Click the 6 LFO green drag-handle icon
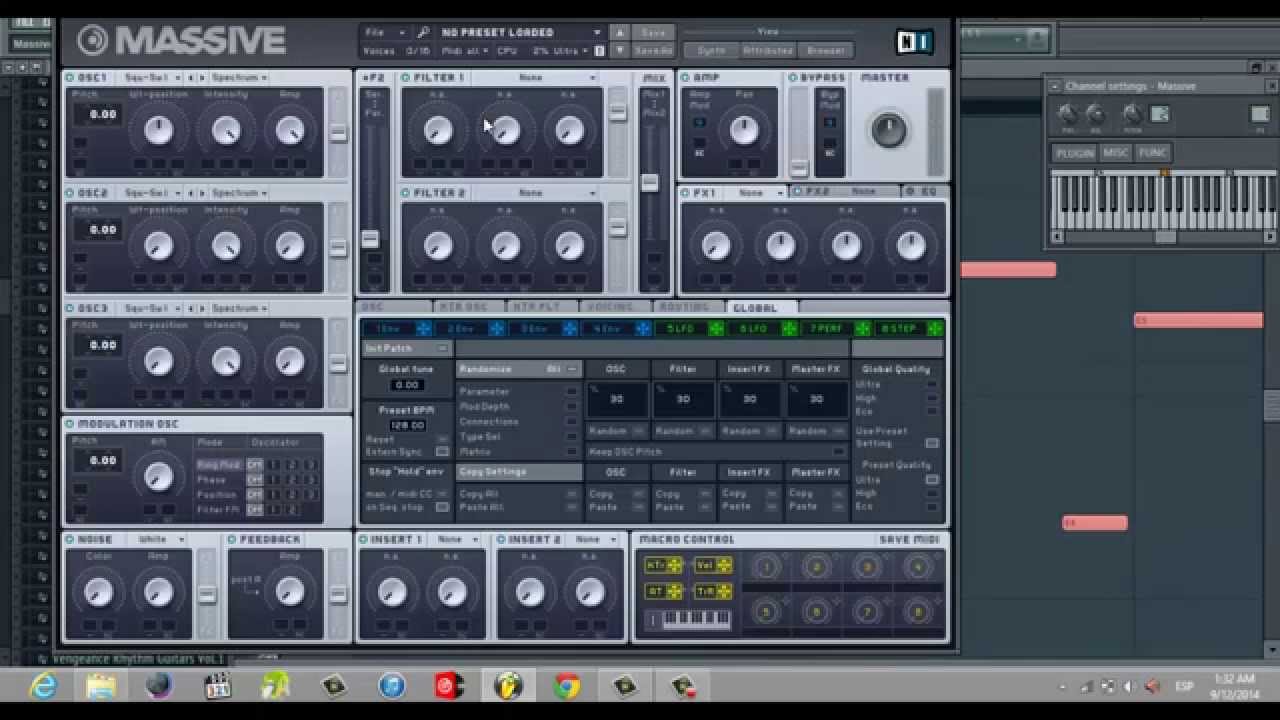This screenshot has width=1280, height=720. point(789,328)
